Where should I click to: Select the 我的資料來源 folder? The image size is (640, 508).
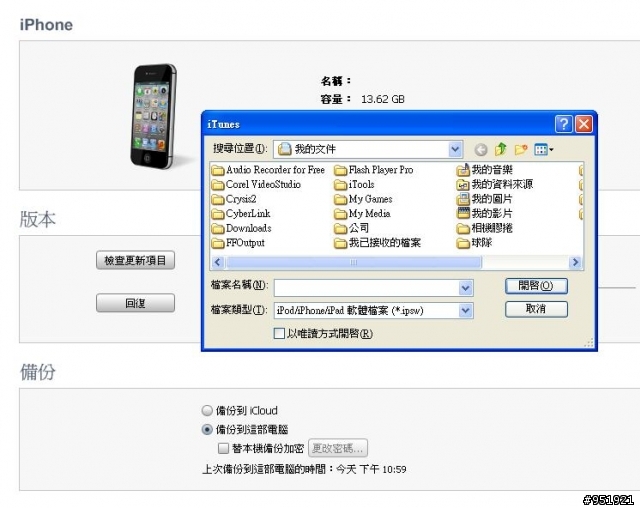click(x=495, y=184)
